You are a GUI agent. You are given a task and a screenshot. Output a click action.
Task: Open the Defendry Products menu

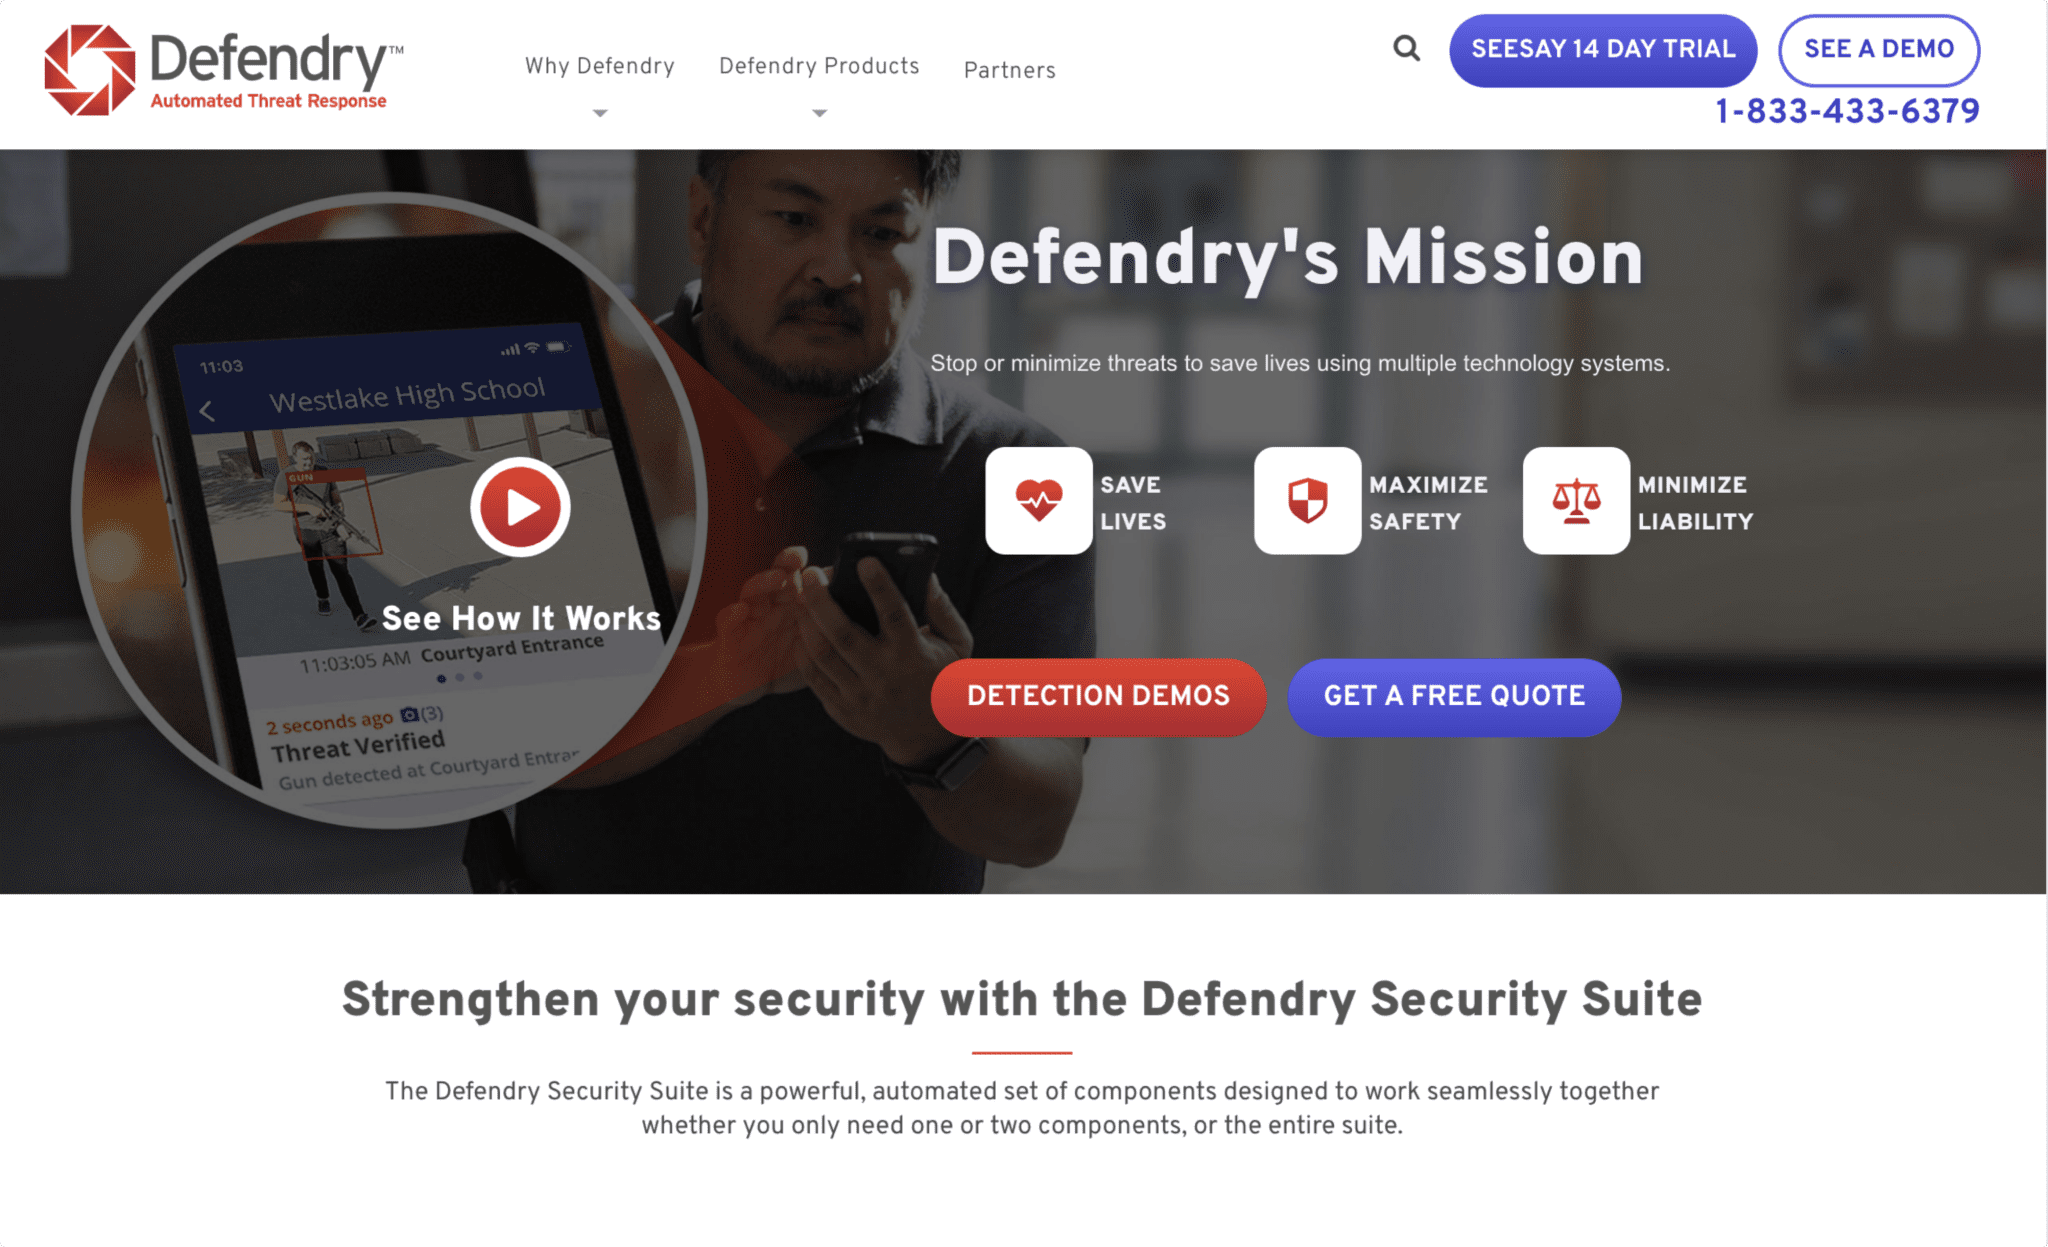[819, 66]
